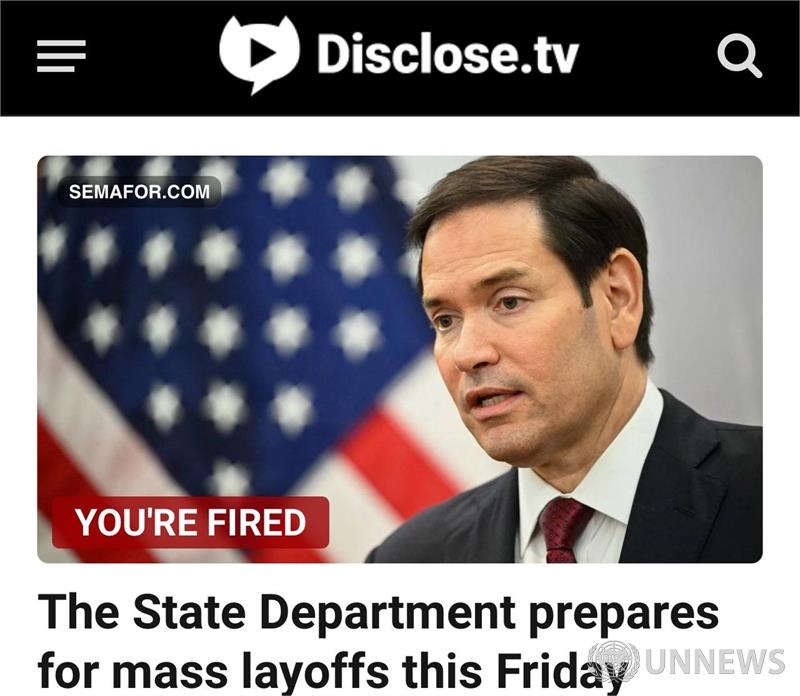
Task: Click the UN emblem in watermark
Action: pos(613,662)
